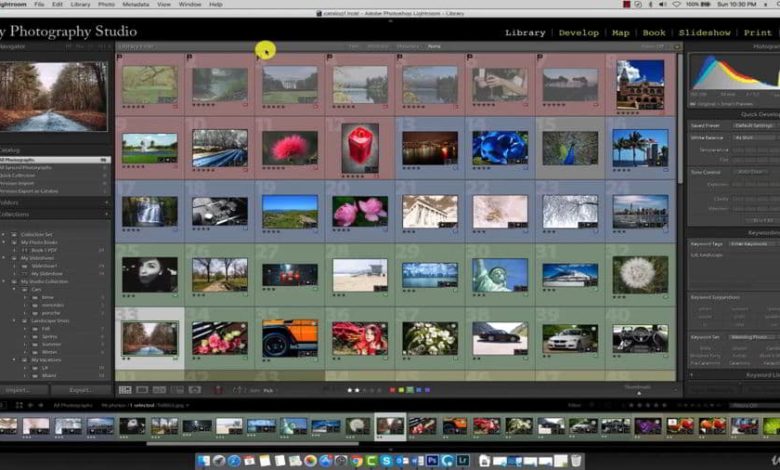Switch to Survey view in toolbar

177,390
